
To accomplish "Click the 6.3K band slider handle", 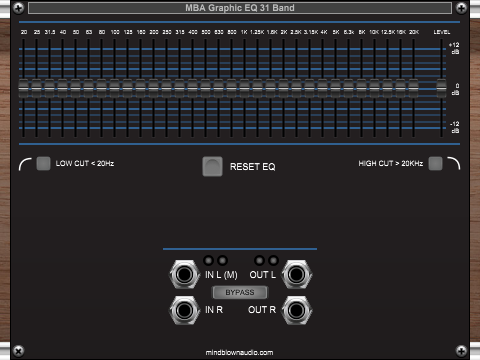I will (x=348, y=88).
